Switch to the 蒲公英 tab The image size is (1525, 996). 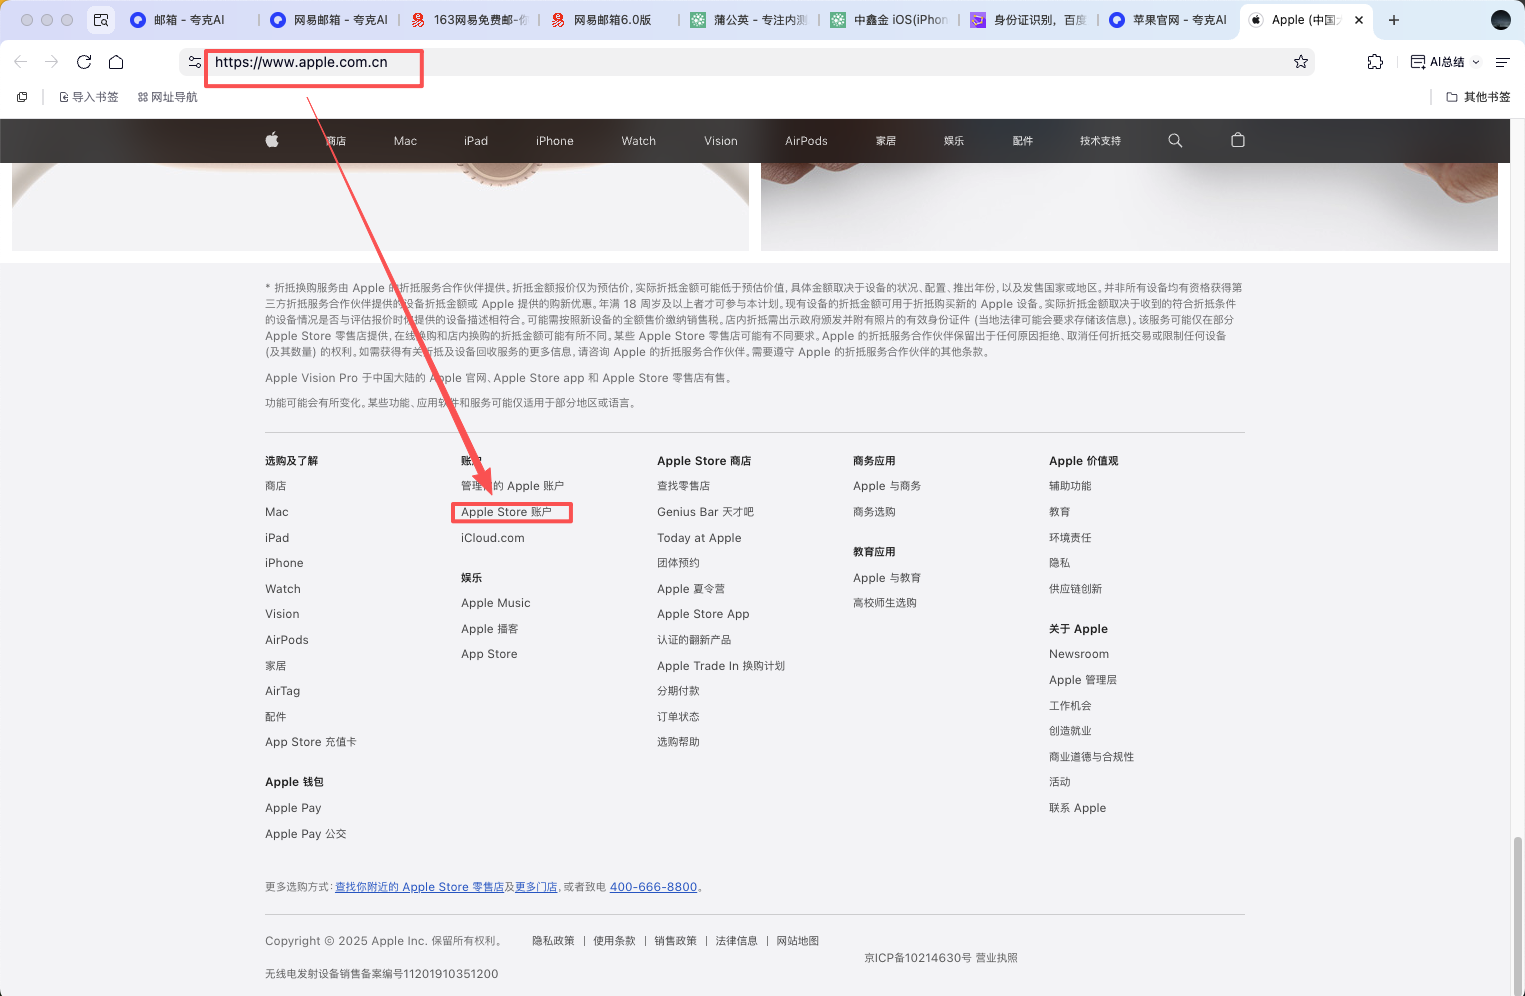(750, 20)
